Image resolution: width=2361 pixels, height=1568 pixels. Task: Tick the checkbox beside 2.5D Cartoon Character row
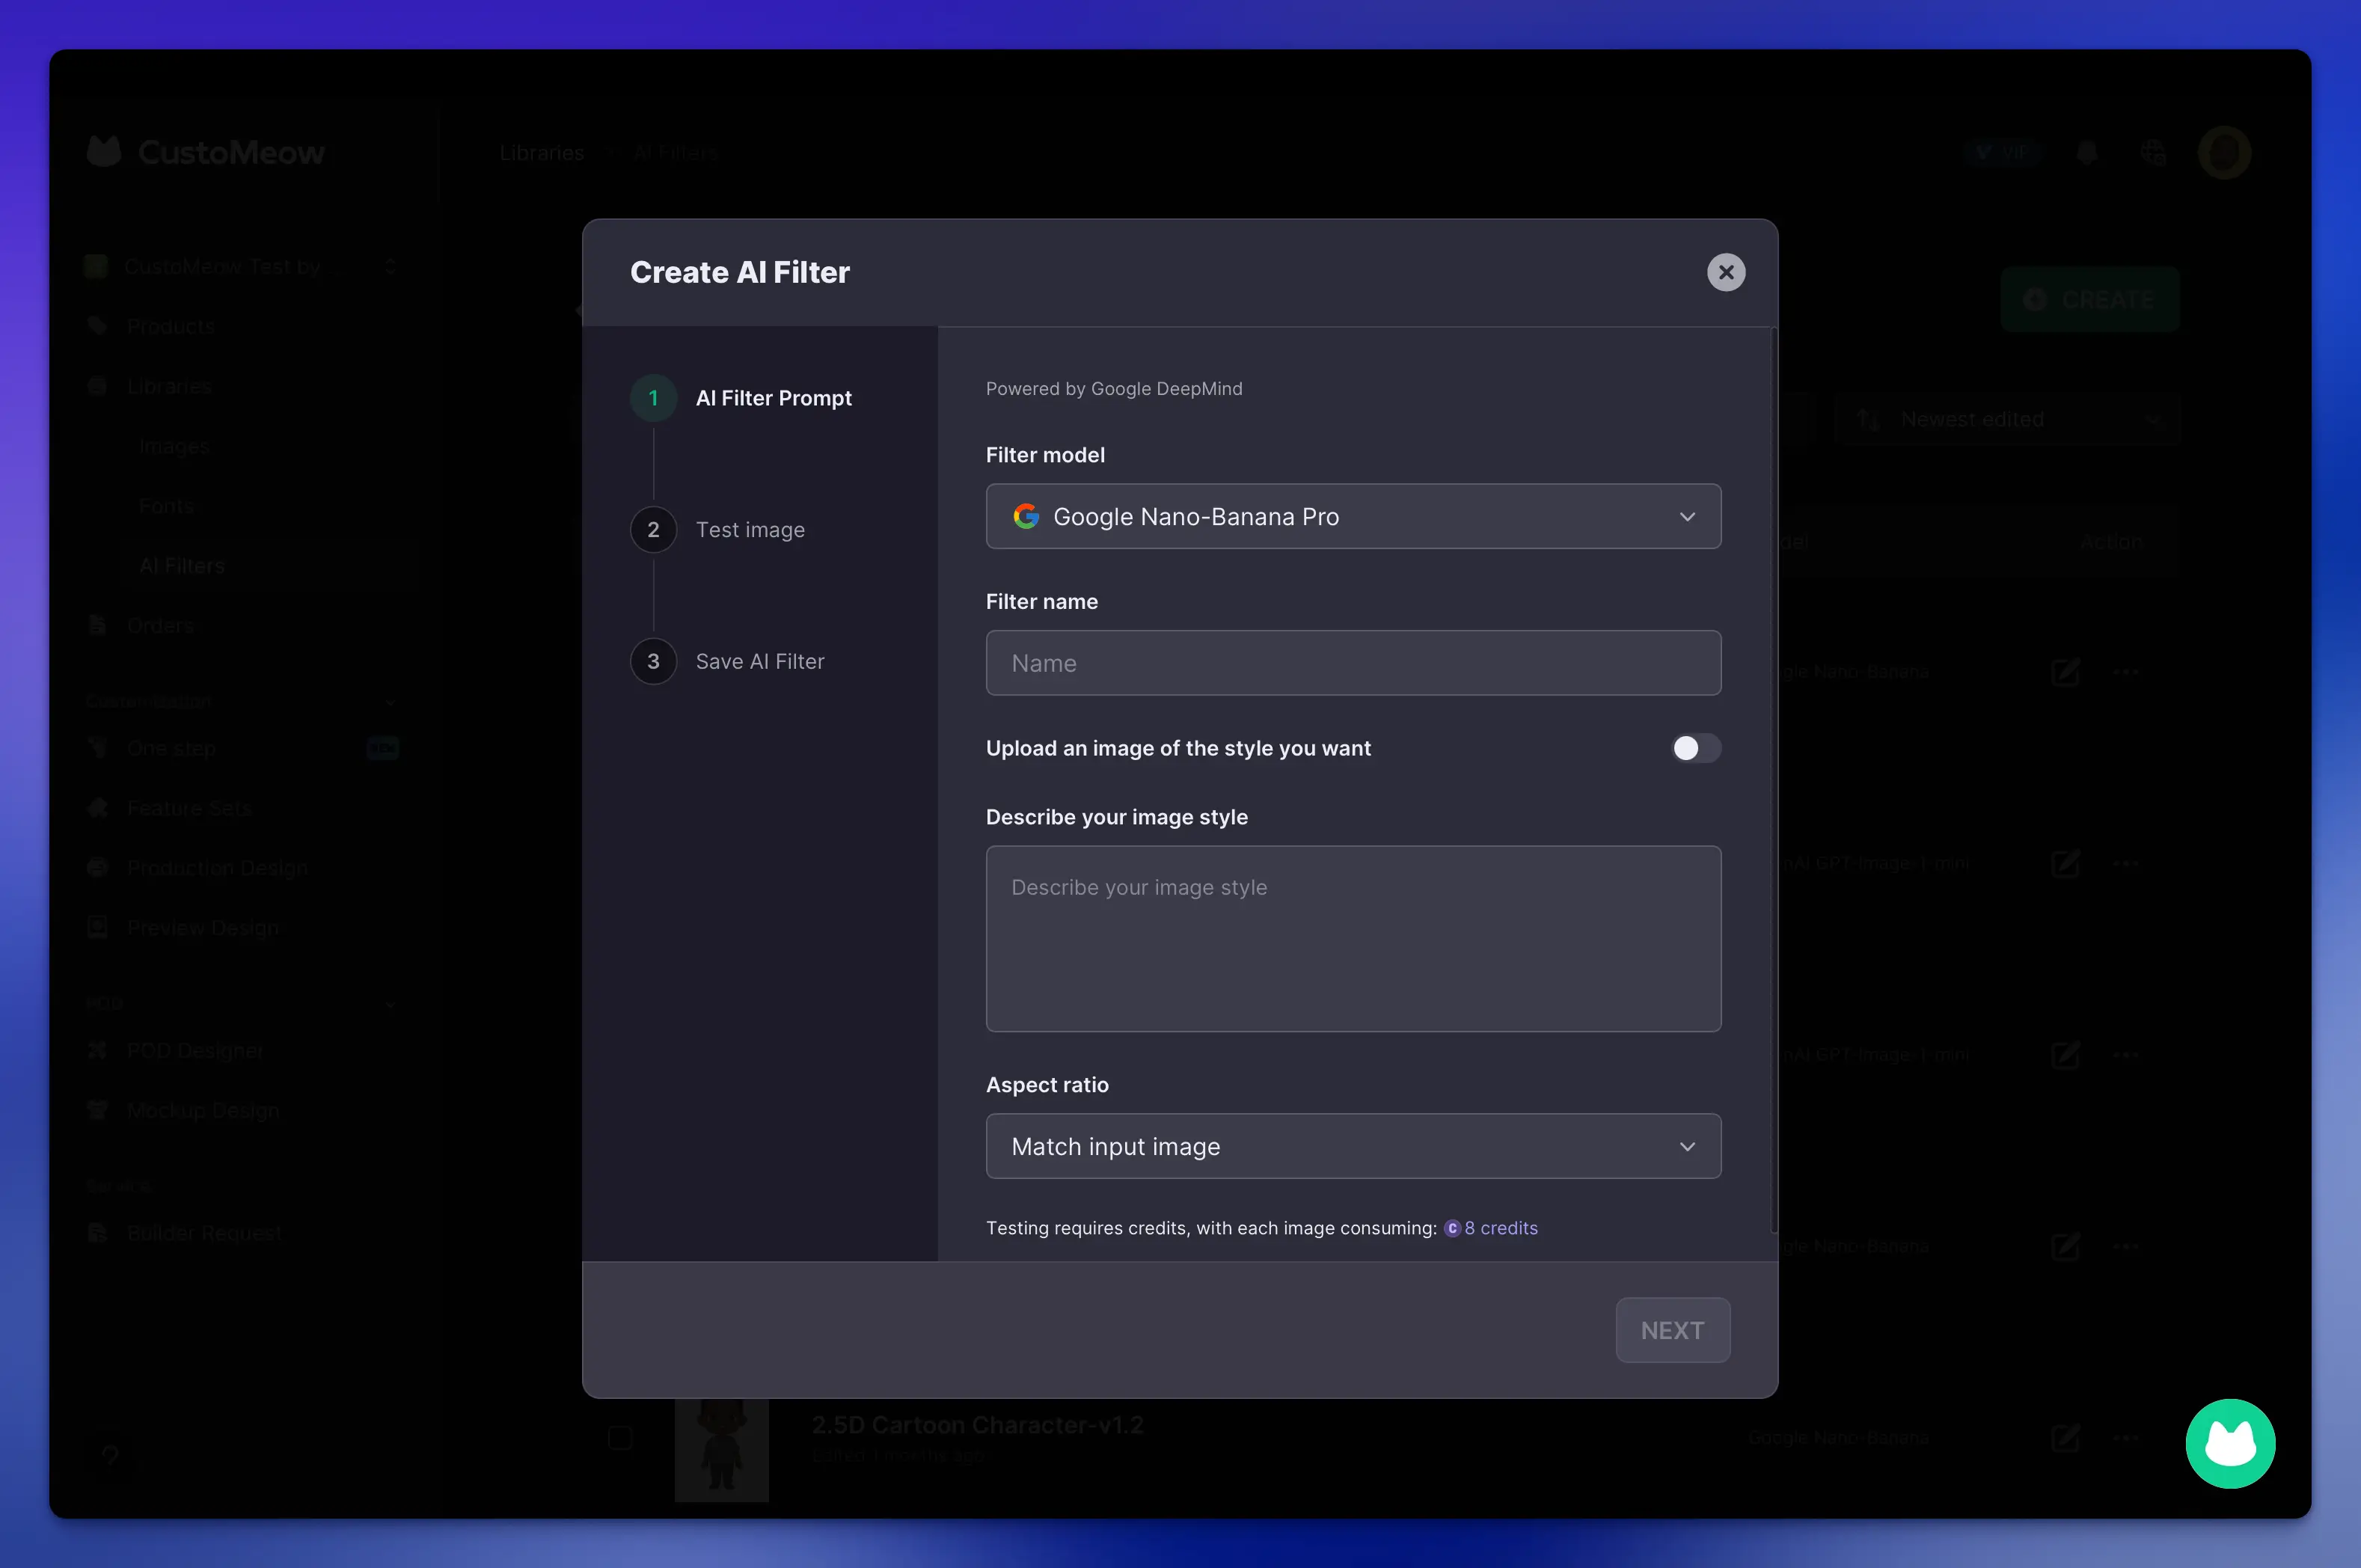tap(620, 1437)
